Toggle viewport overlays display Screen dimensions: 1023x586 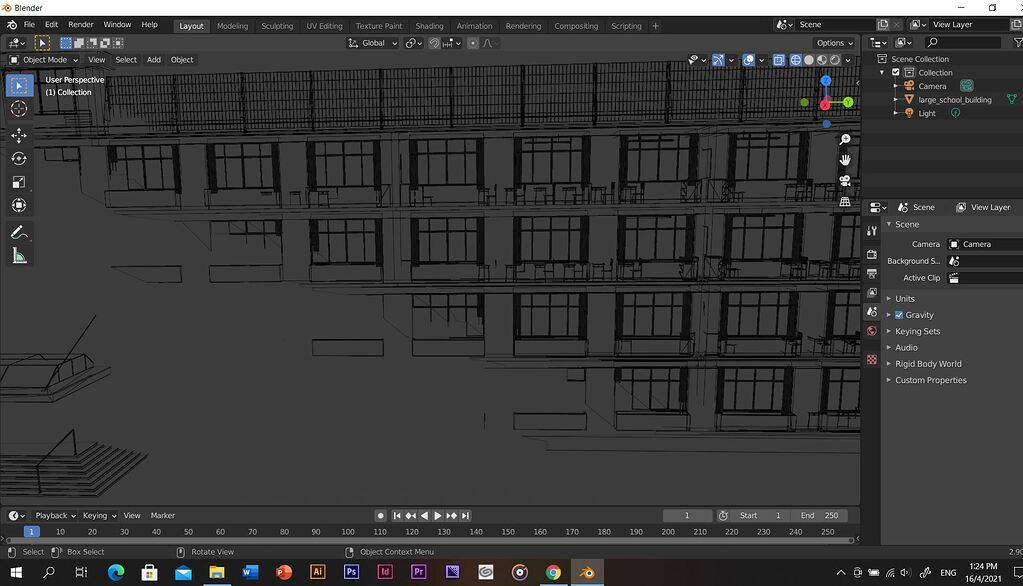coord(748,60)
